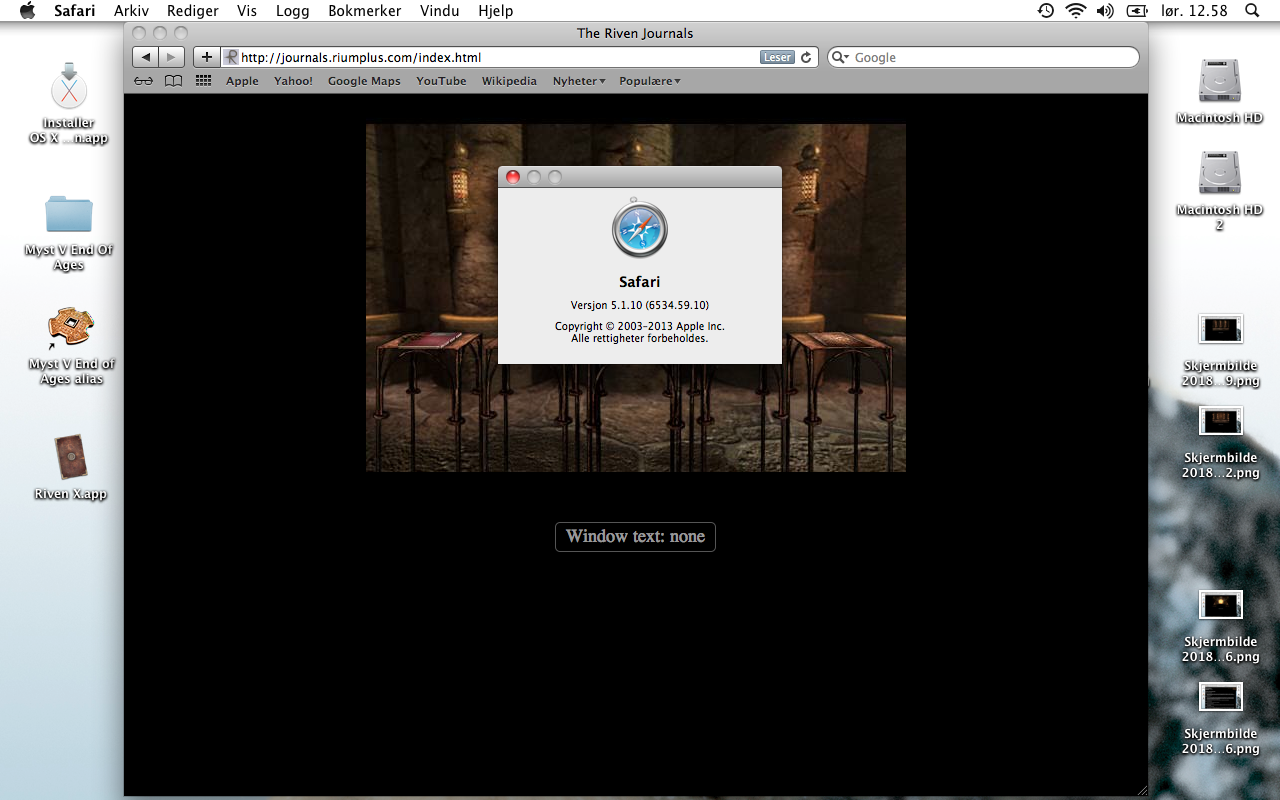1280x800 pixels.
Task: Show all bookmarks book icon
Action: pyautogui.click(x=174, y=81)
